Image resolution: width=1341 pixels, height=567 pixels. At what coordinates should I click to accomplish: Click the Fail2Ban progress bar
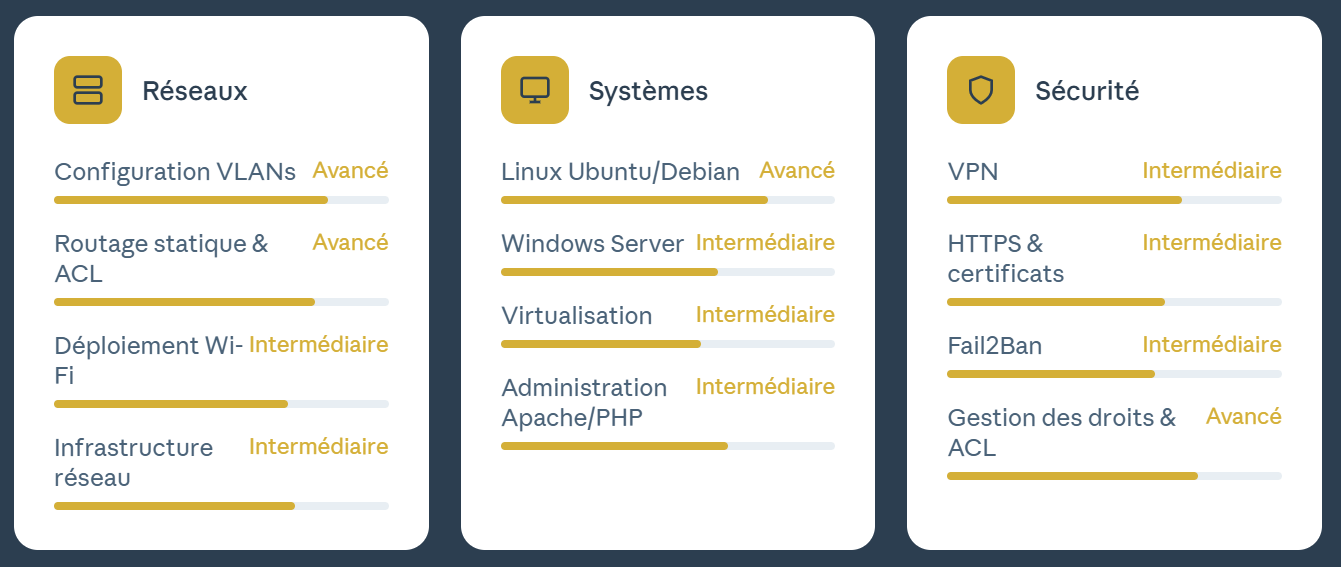click(x=1113, y=374)
